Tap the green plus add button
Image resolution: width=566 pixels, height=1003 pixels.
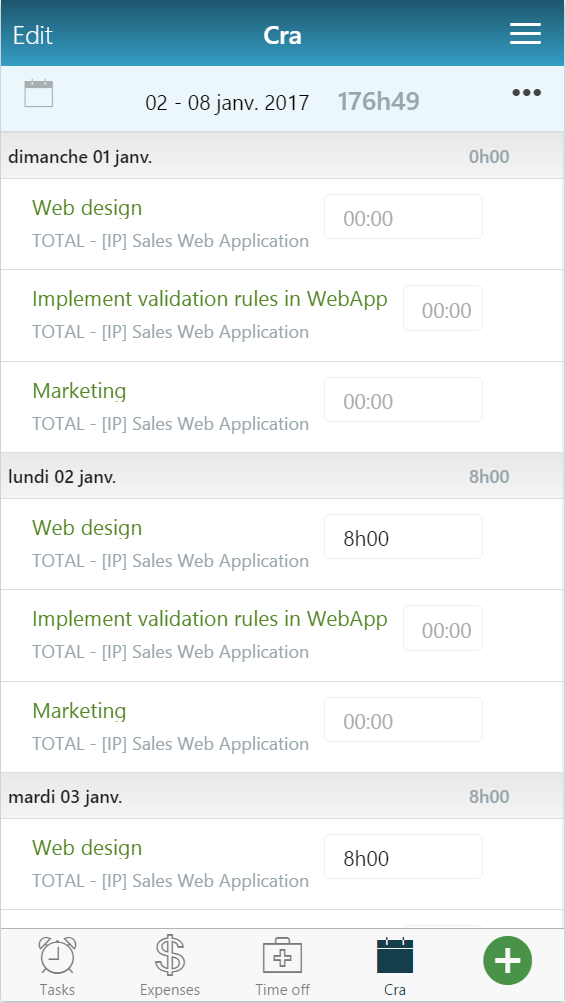(x=508, y=960)
